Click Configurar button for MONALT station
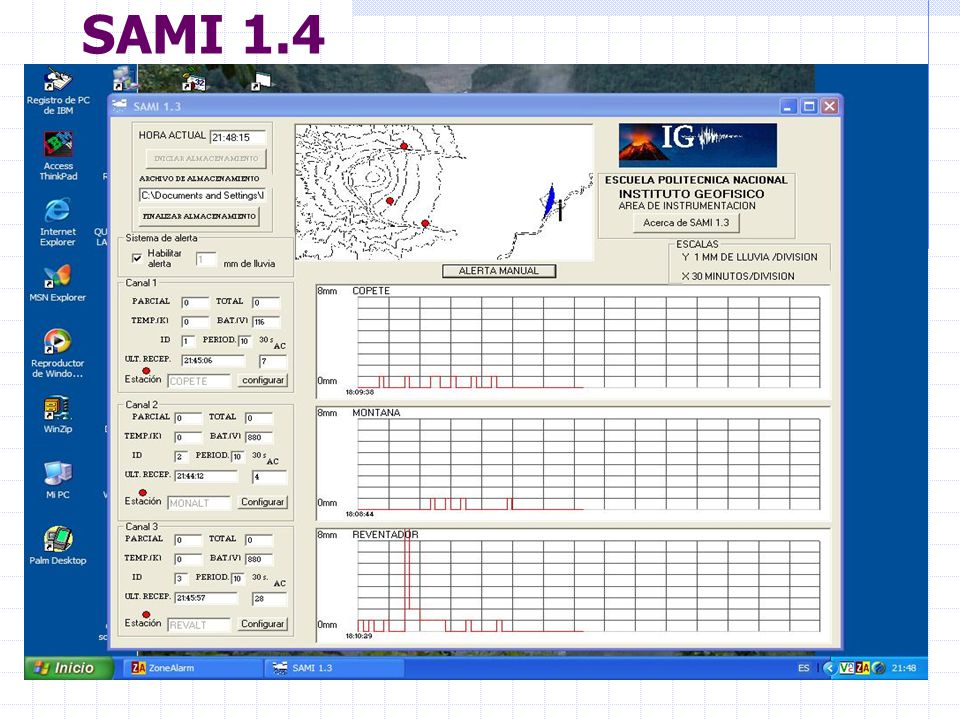960x720 pixels. pos(262,502)
